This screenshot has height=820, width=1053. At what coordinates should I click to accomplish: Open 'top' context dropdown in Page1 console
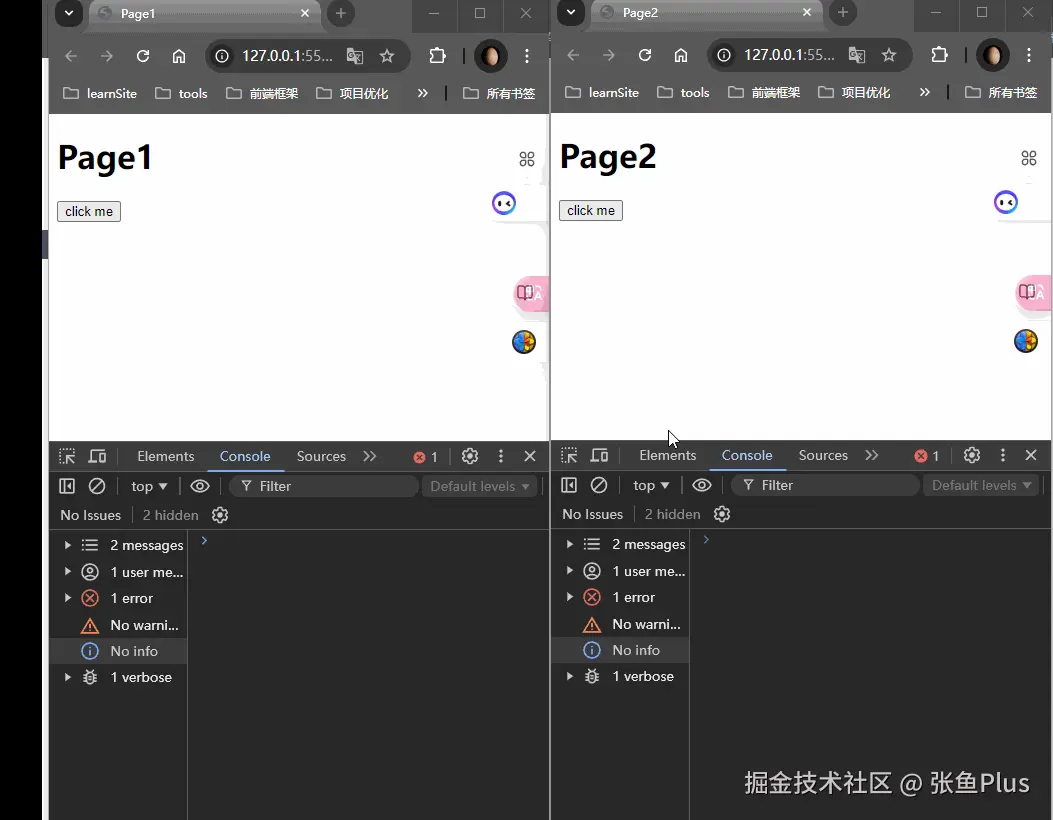[148, 486]
